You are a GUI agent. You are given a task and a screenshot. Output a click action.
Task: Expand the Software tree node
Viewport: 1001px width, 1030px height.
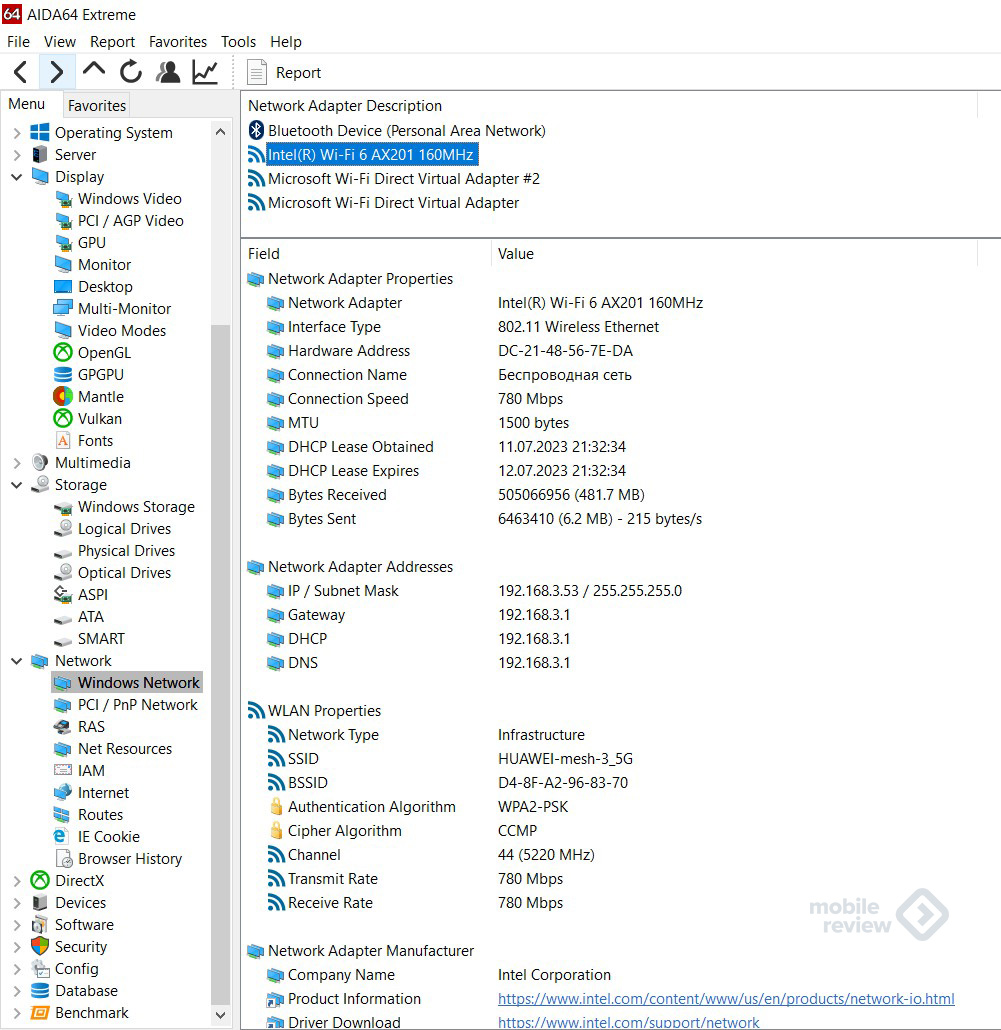click(17, 925)
